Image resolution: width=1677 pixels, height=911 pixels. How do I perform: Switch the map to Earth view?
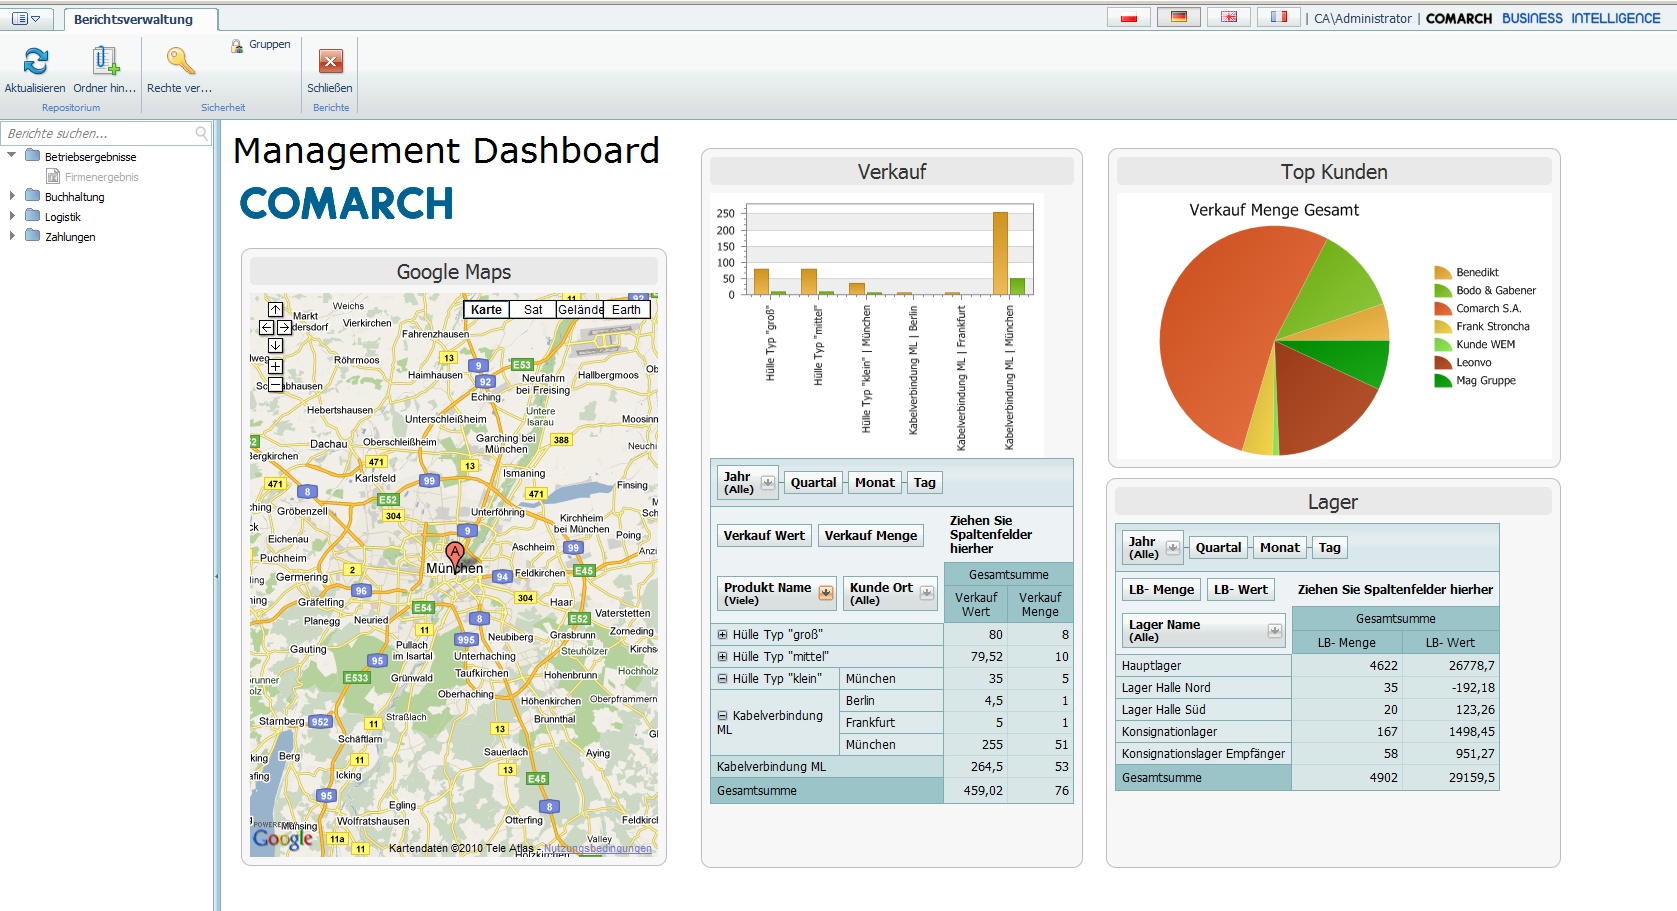point(627,310)
